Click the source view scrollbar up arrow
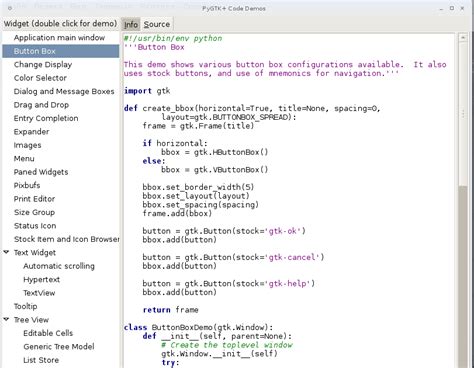Image resolution: width=474 pixels, height=368 pixels. pyautogui.click(x=463, y=37)
